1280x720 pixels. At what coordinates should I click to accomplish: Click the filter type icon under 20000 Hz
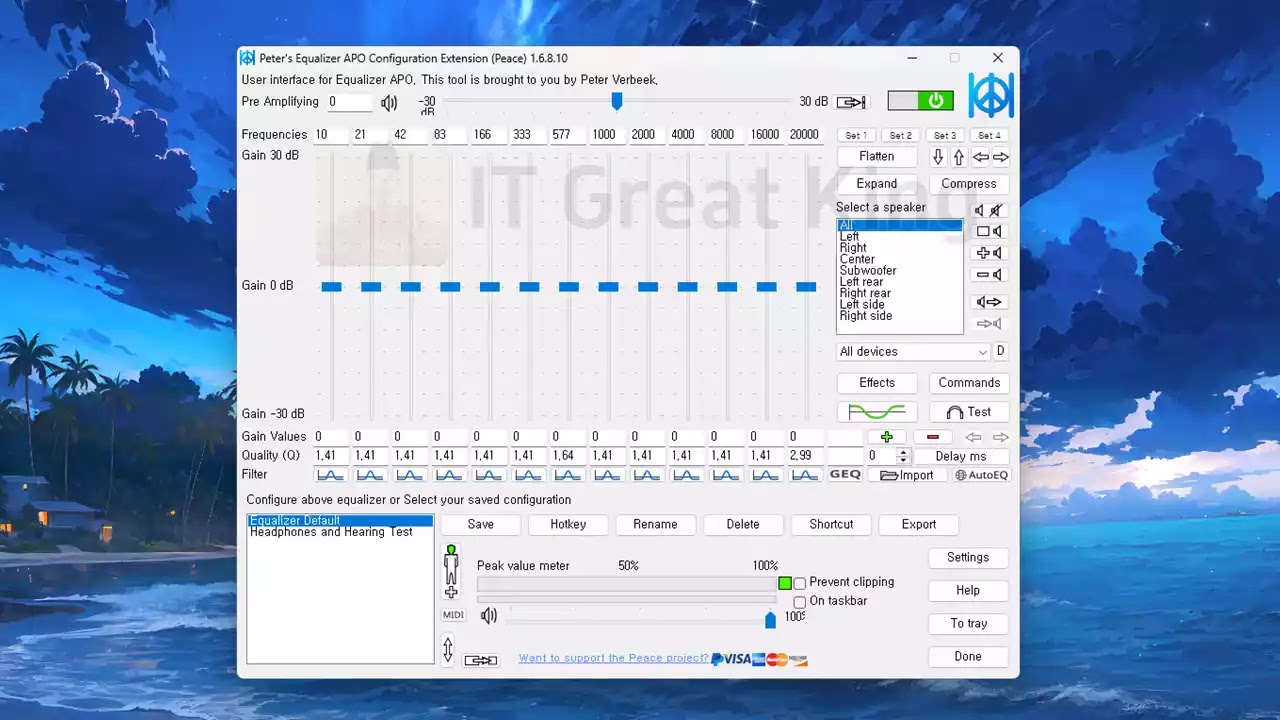(x=805, y=475)
